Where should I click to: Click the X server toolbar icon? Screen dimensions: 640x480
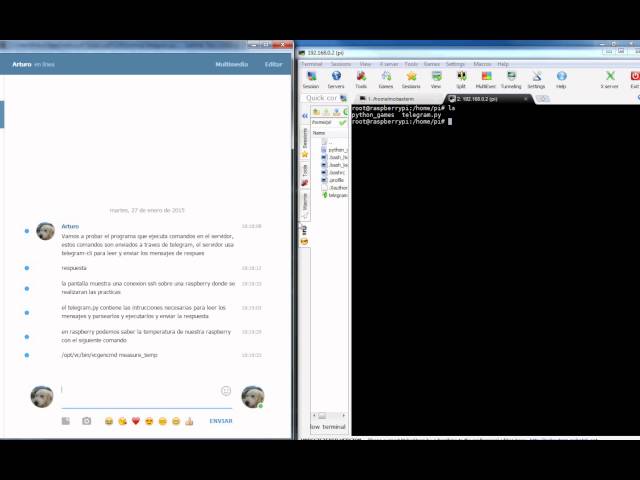[x=610, y=80]
